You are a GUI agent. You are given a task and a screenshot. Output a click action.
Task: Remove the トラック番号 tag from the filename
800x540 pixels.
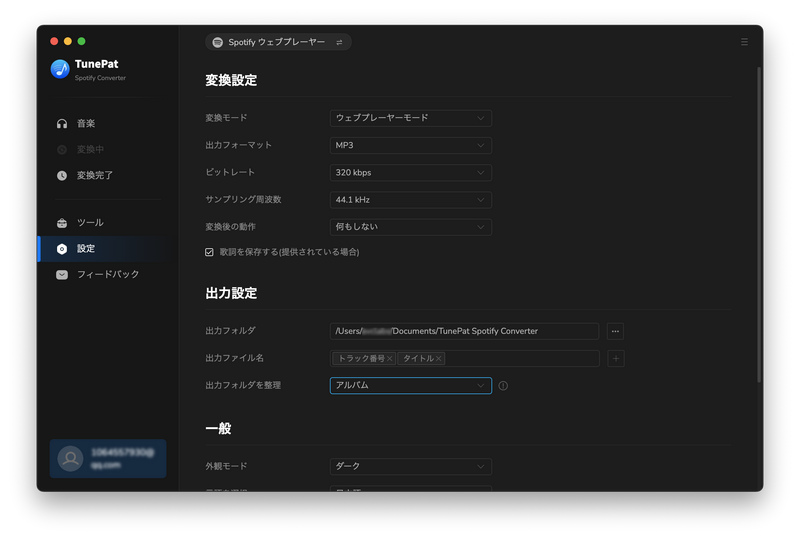(389, 359)
